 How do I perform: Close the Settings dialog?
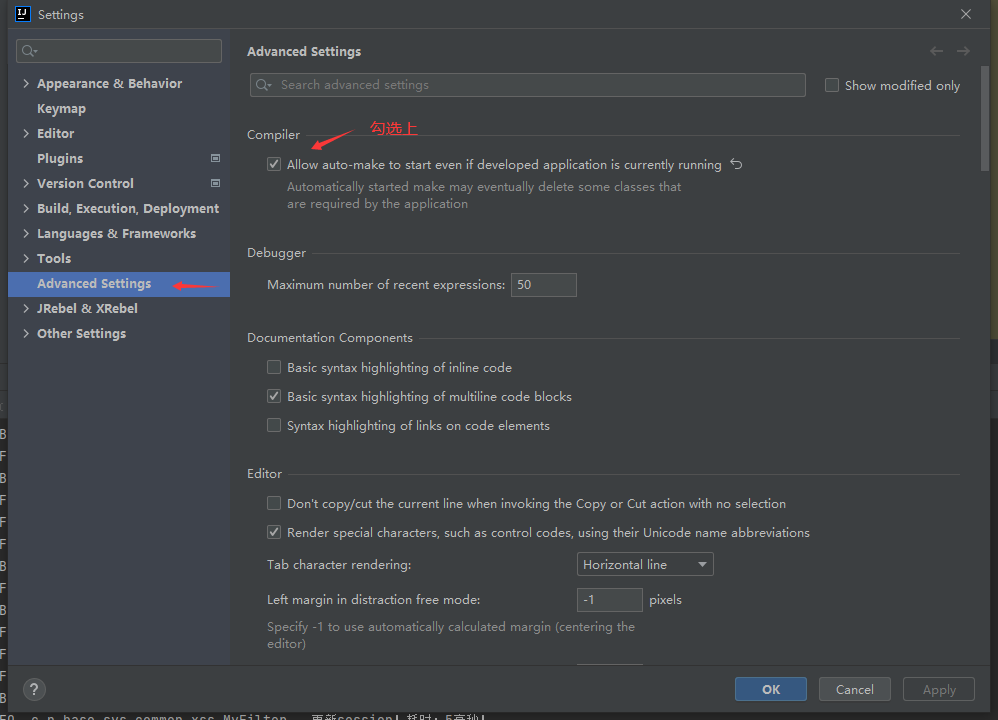tap(966, 14)
